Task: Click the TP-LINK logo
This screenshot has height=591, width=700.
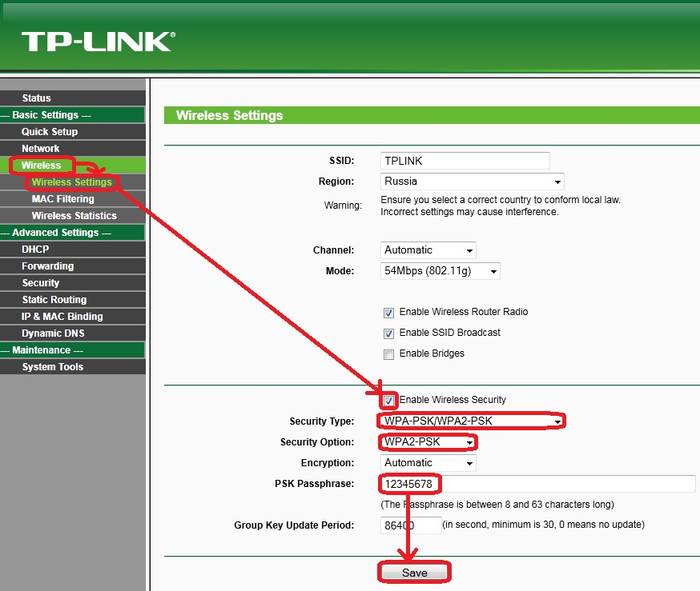Action: point(98,41)
